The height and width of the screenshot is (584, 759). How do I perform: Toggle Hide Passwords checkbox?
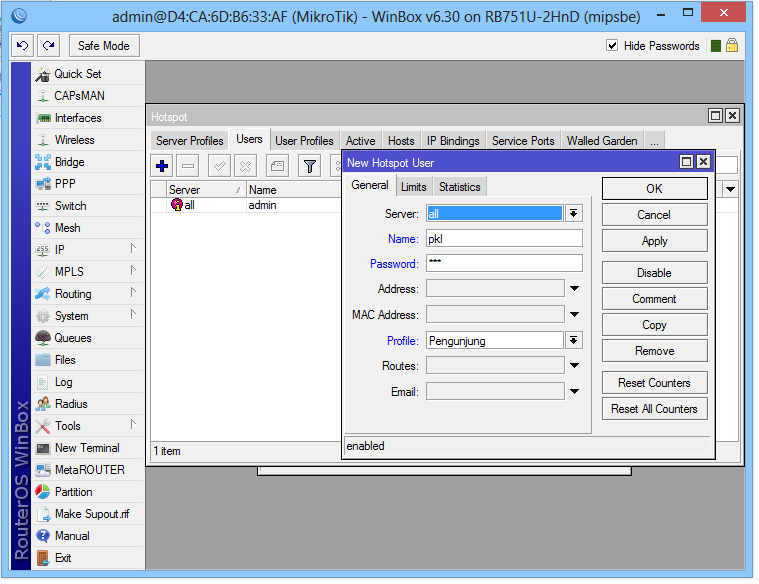pos(612,46)
